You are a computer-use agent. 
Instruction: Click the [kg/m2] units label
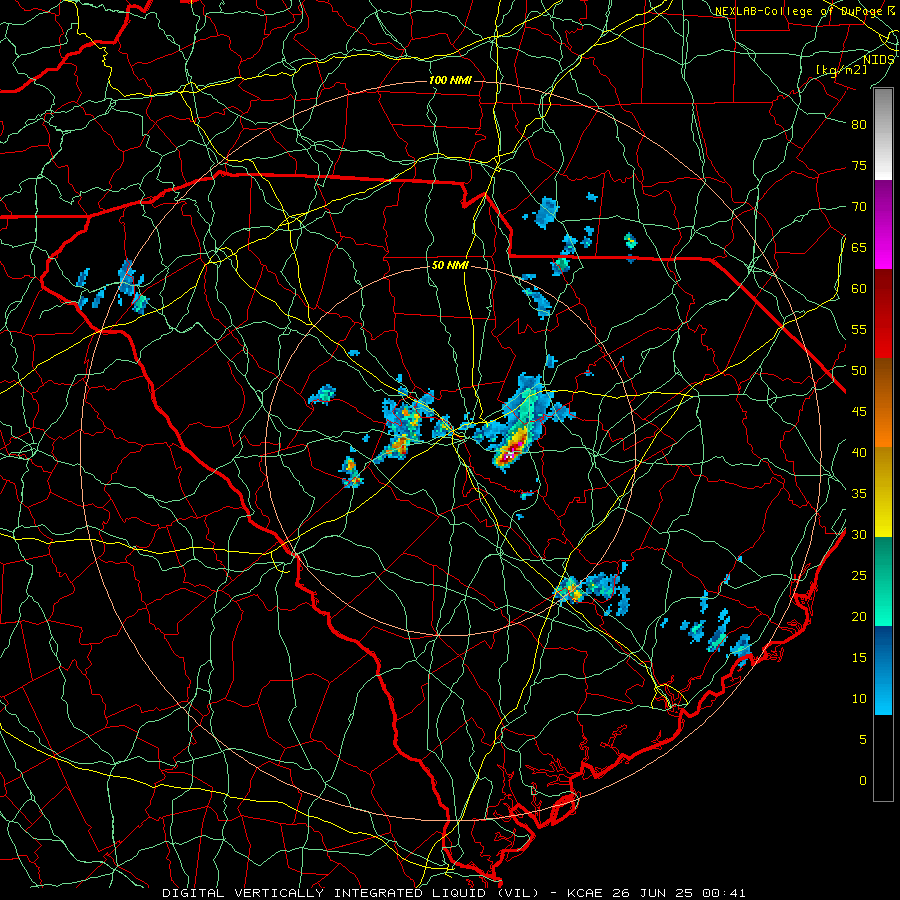(841, 70)
